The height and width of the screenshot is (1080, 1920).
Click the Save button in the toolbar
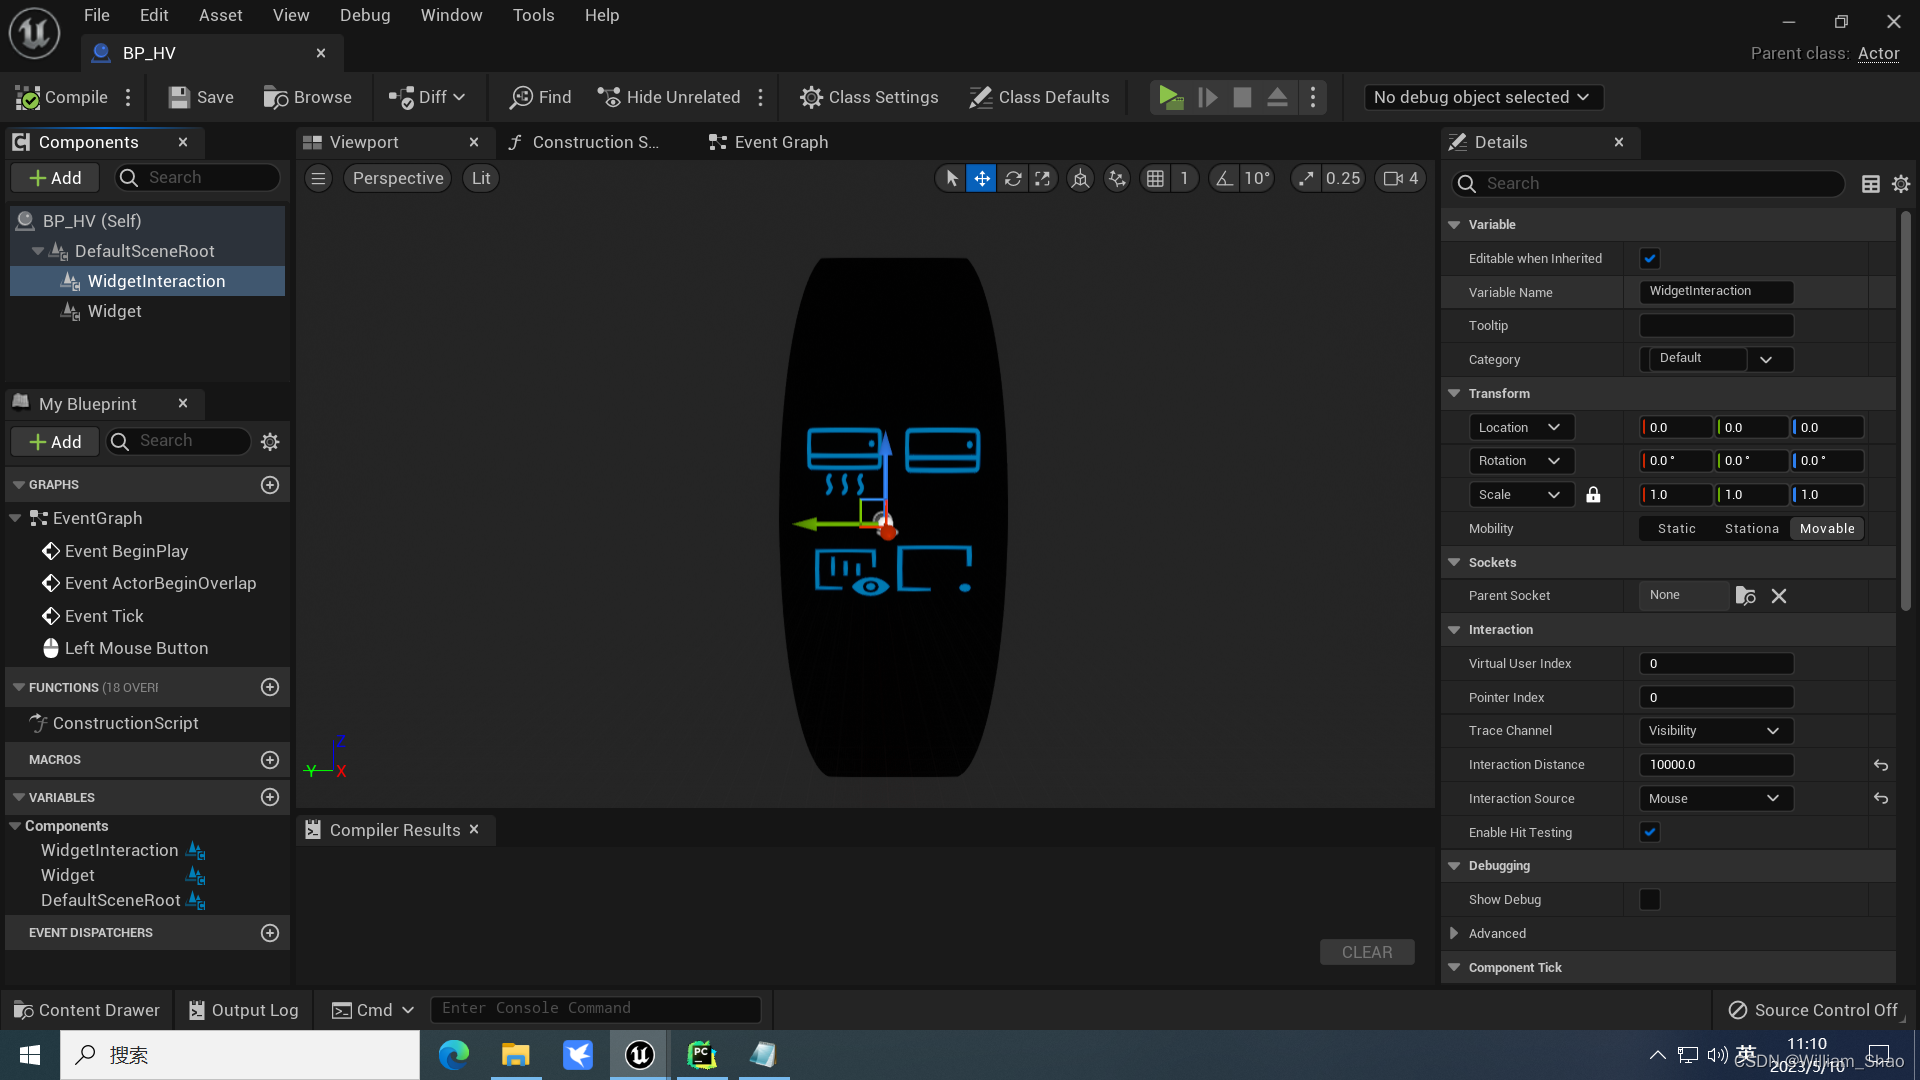pos(199,97)
